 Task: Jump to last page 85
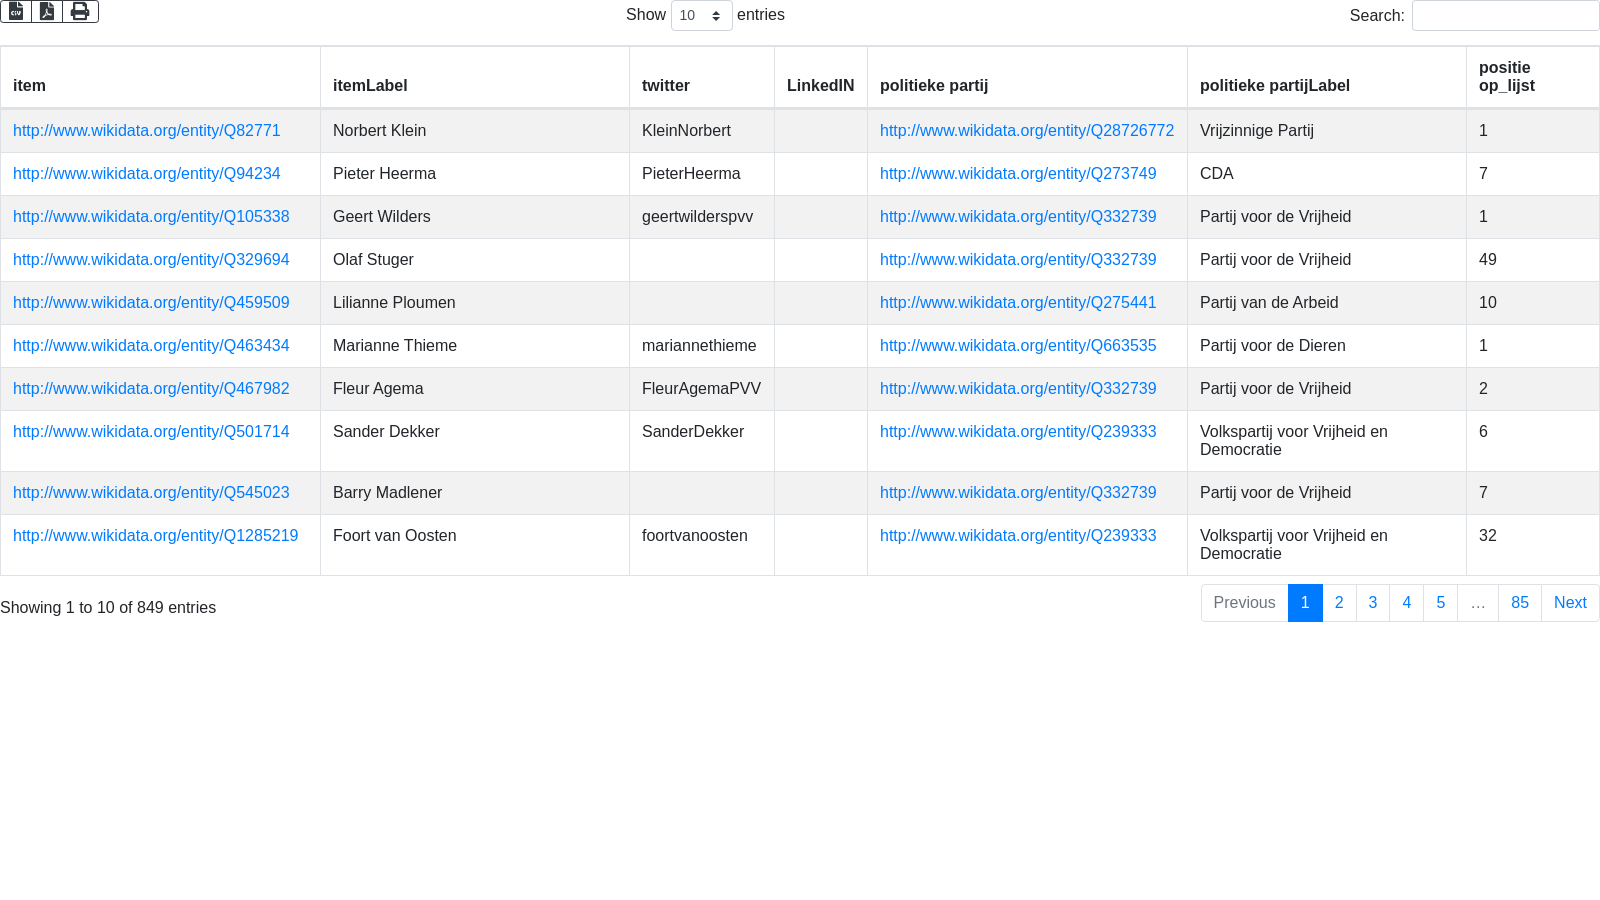[x=1520, y=603]
